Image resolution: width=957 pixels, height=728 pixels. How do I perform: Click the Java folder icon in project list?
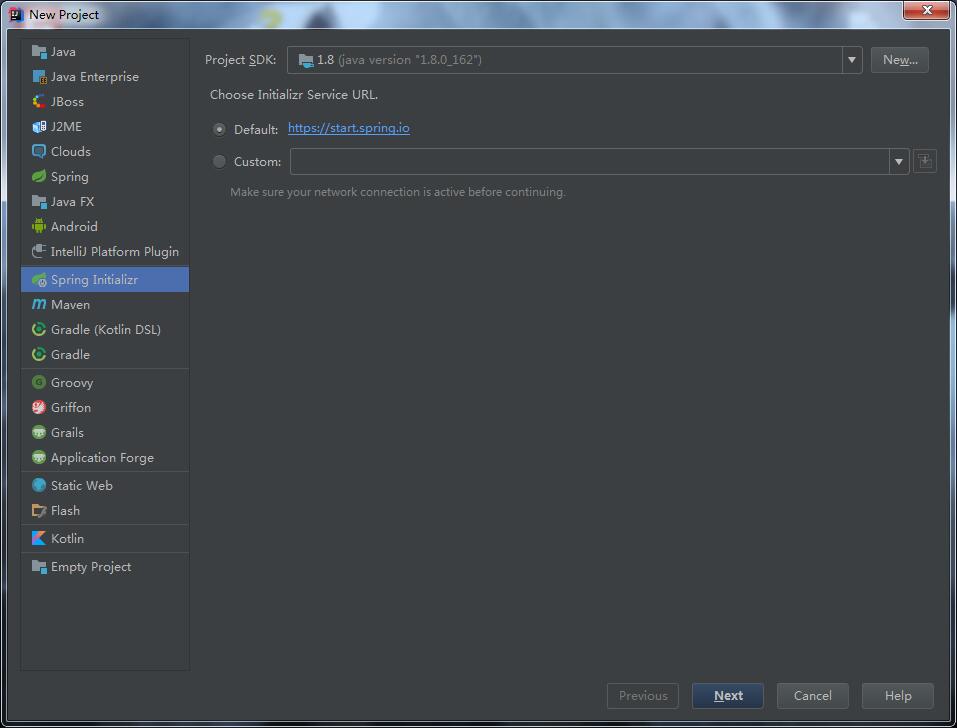(39, 52)
